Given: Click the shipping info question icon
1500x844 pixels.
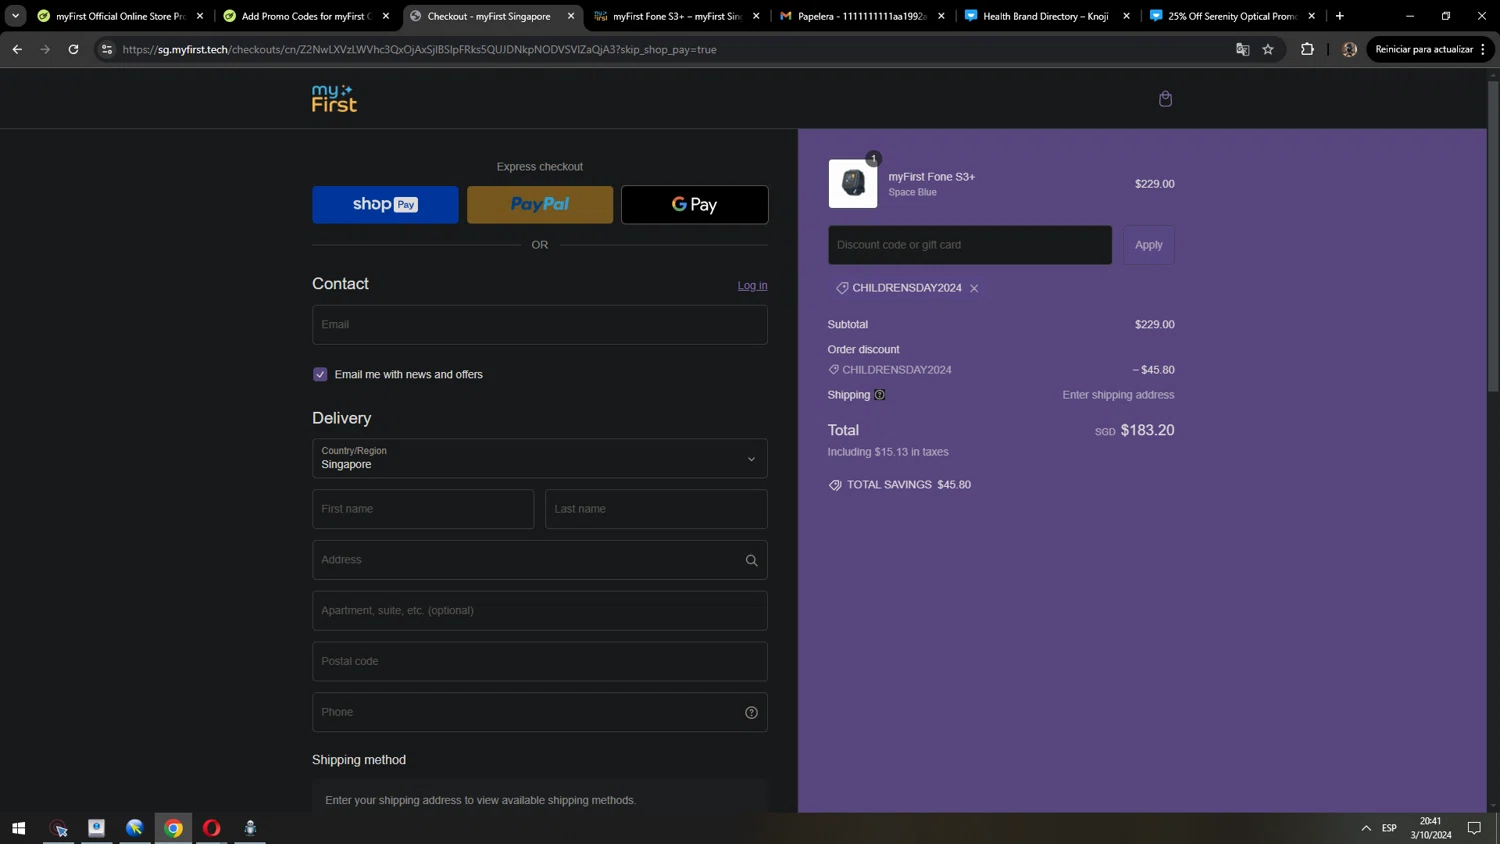Looking at the screenshot, I should (880, 395).
